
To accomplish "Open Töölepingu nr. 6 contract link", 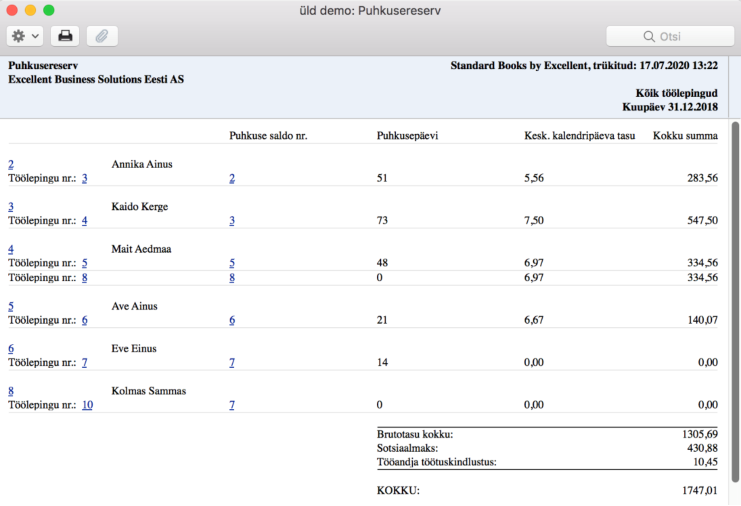I will point(85,320).
